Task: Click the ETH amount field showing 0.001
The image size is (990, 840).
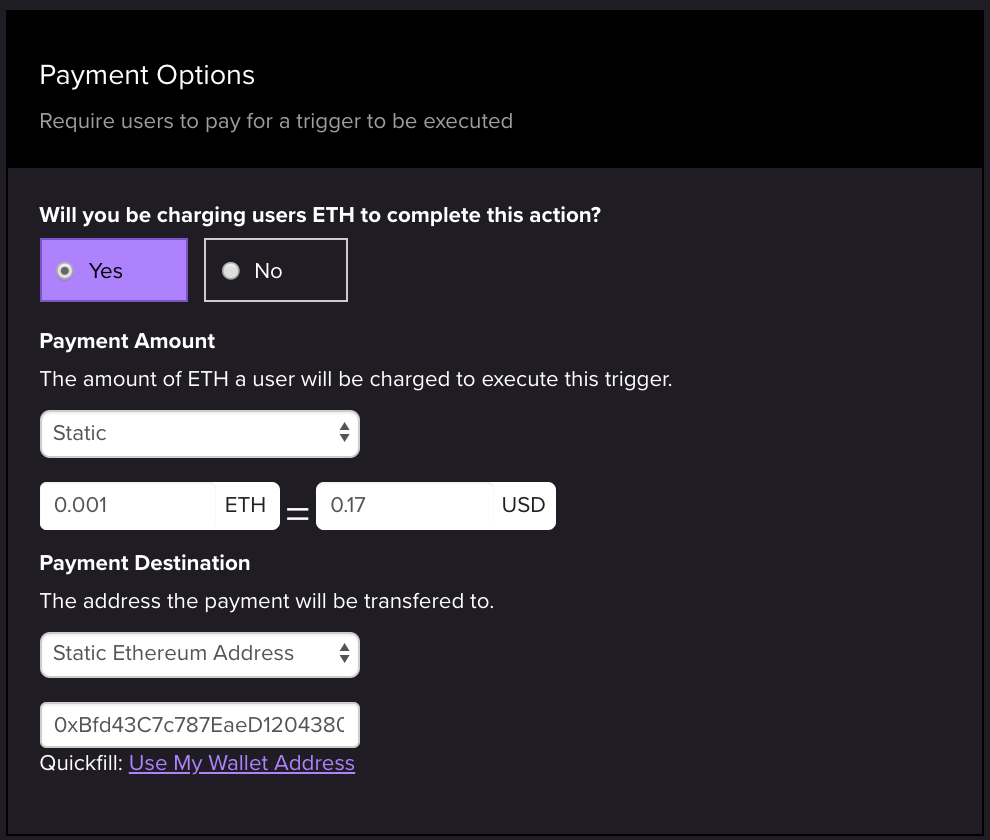Action: pos(127,505)
